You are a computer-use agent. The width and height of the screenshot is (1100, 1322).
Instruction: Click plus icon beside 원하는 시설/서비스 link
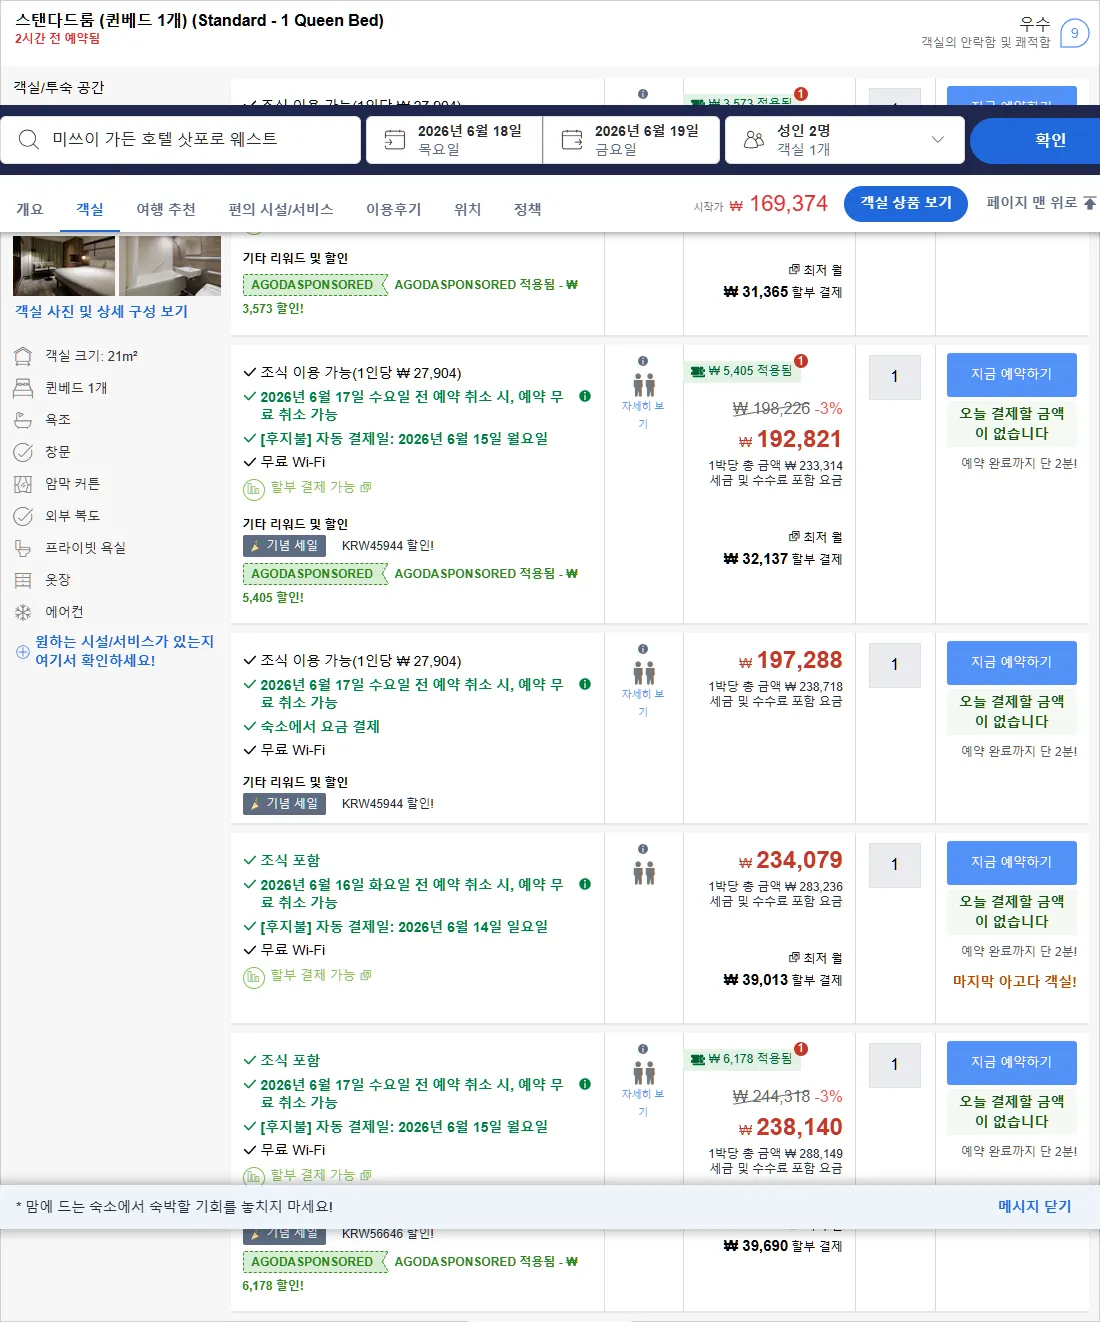tap(23, 651)
